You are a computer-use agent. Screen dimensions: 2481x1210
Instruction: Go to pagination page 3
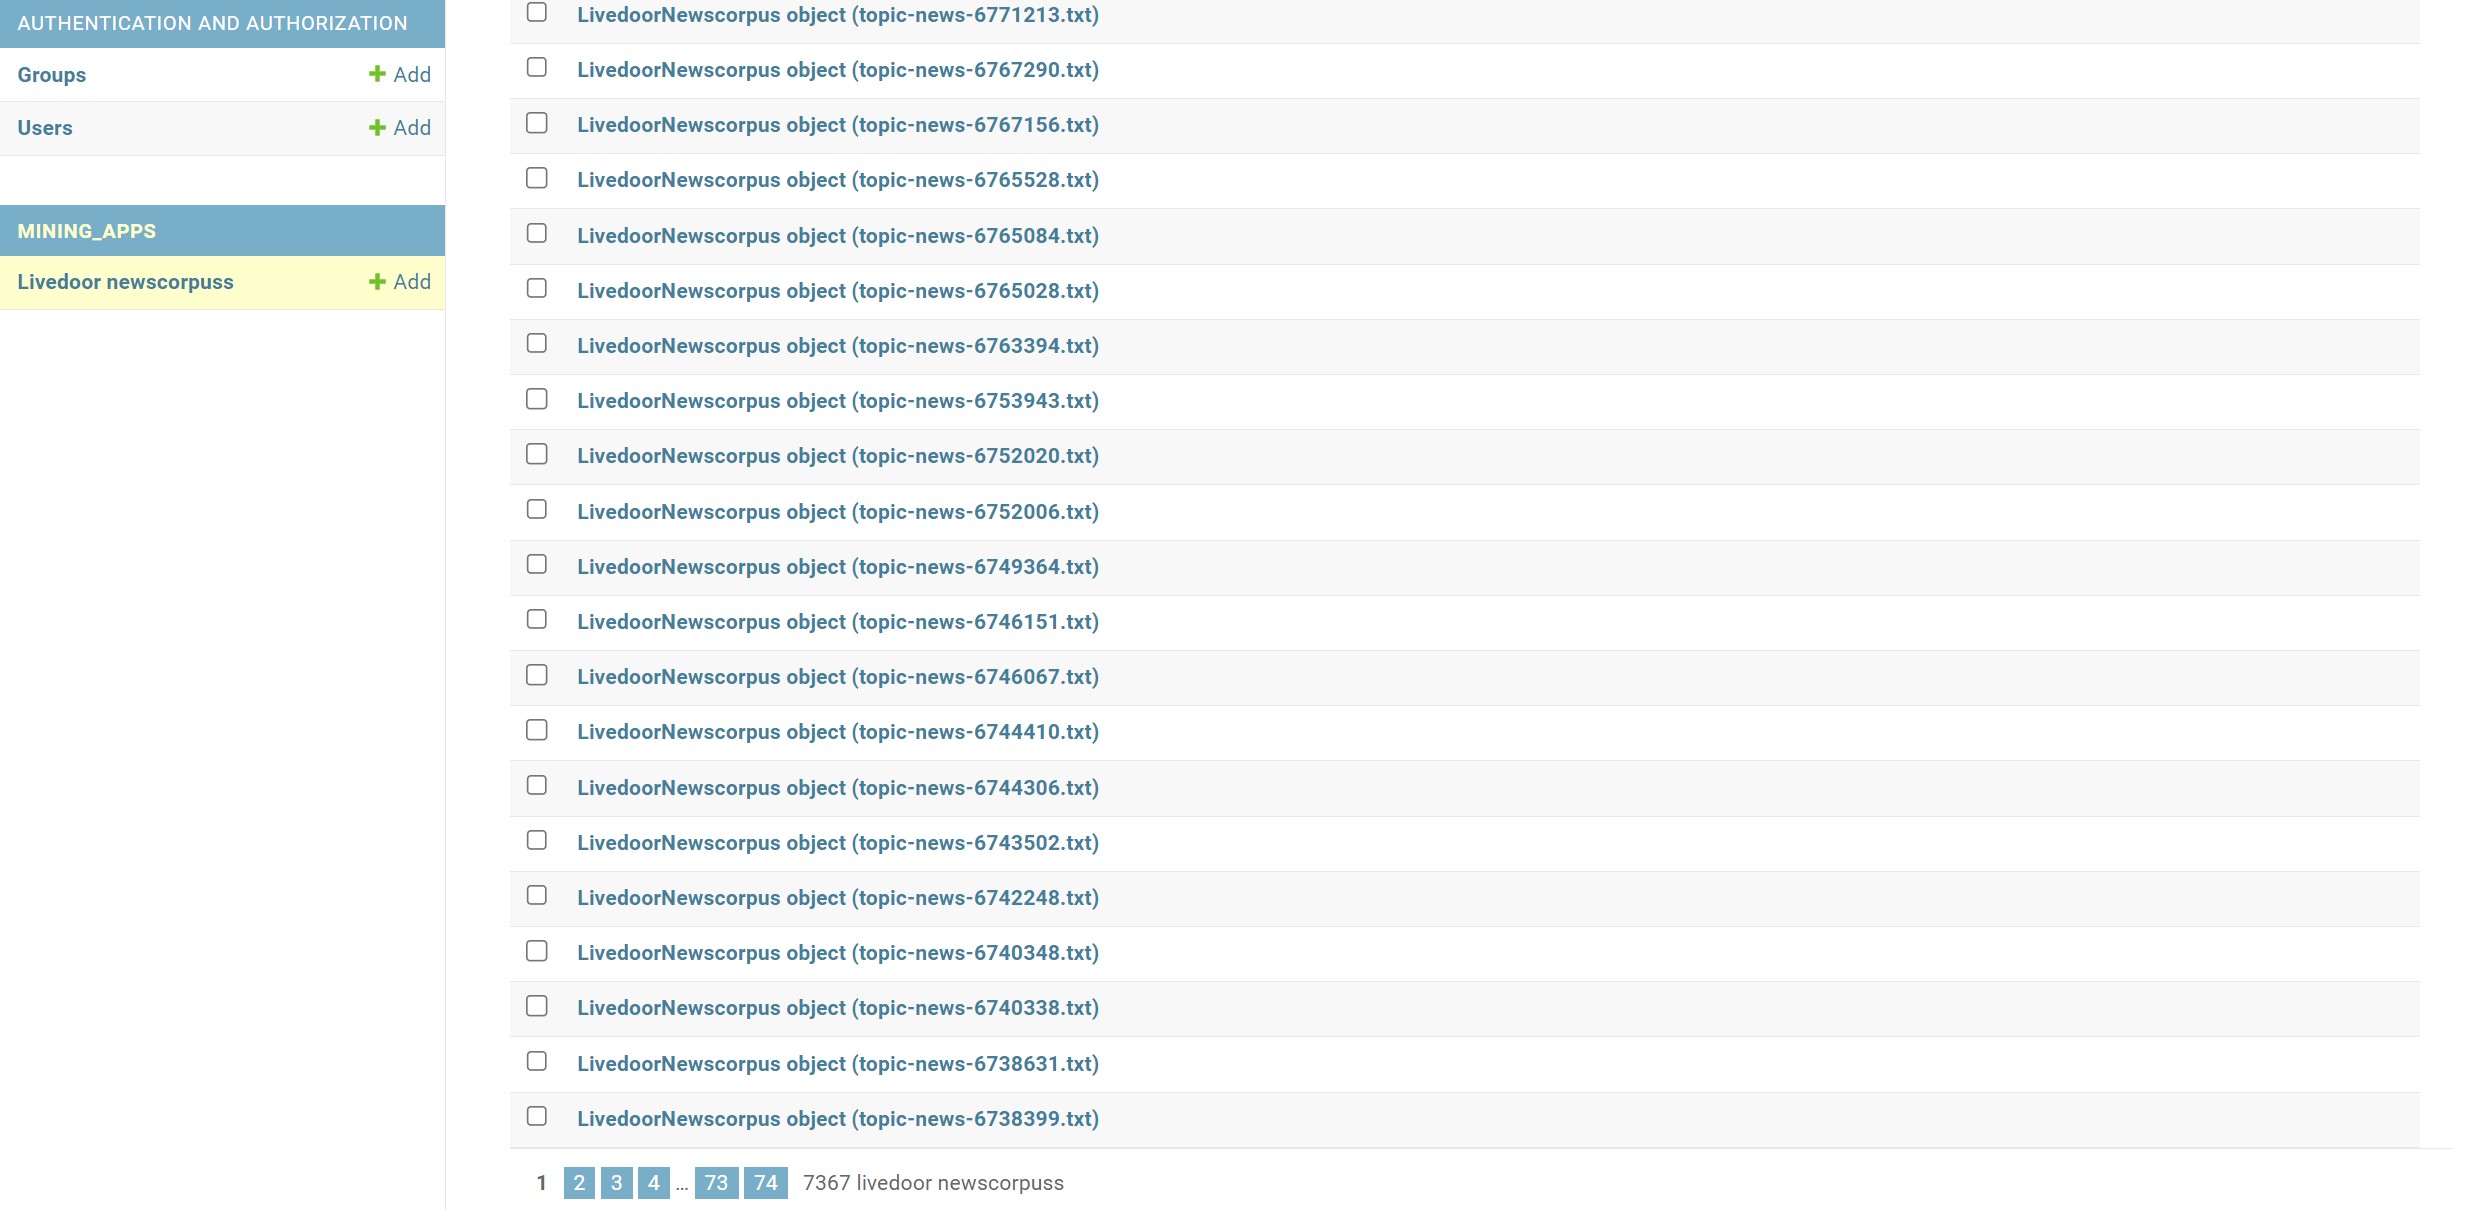[617, 1183]
